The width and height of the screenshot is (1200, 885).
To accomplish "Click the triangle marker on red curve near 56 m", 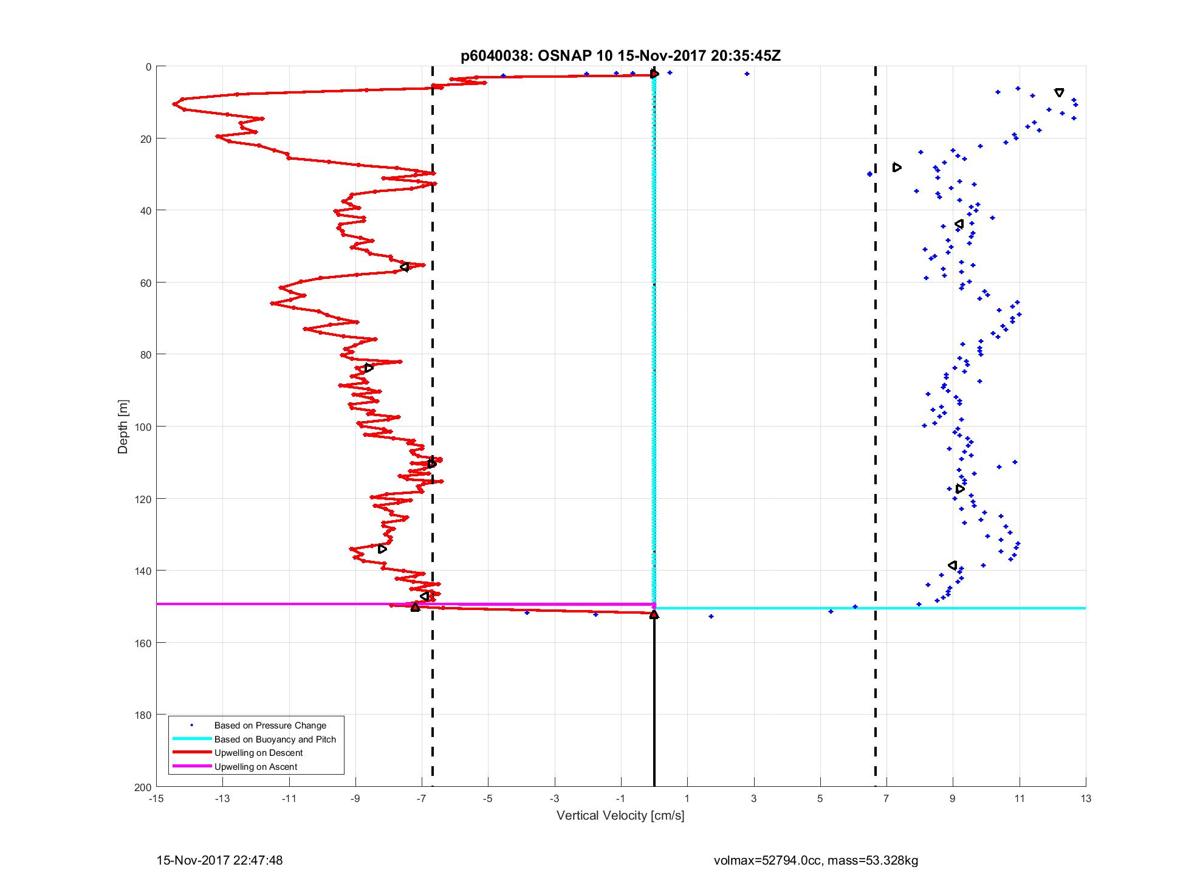I will [405, 267].
